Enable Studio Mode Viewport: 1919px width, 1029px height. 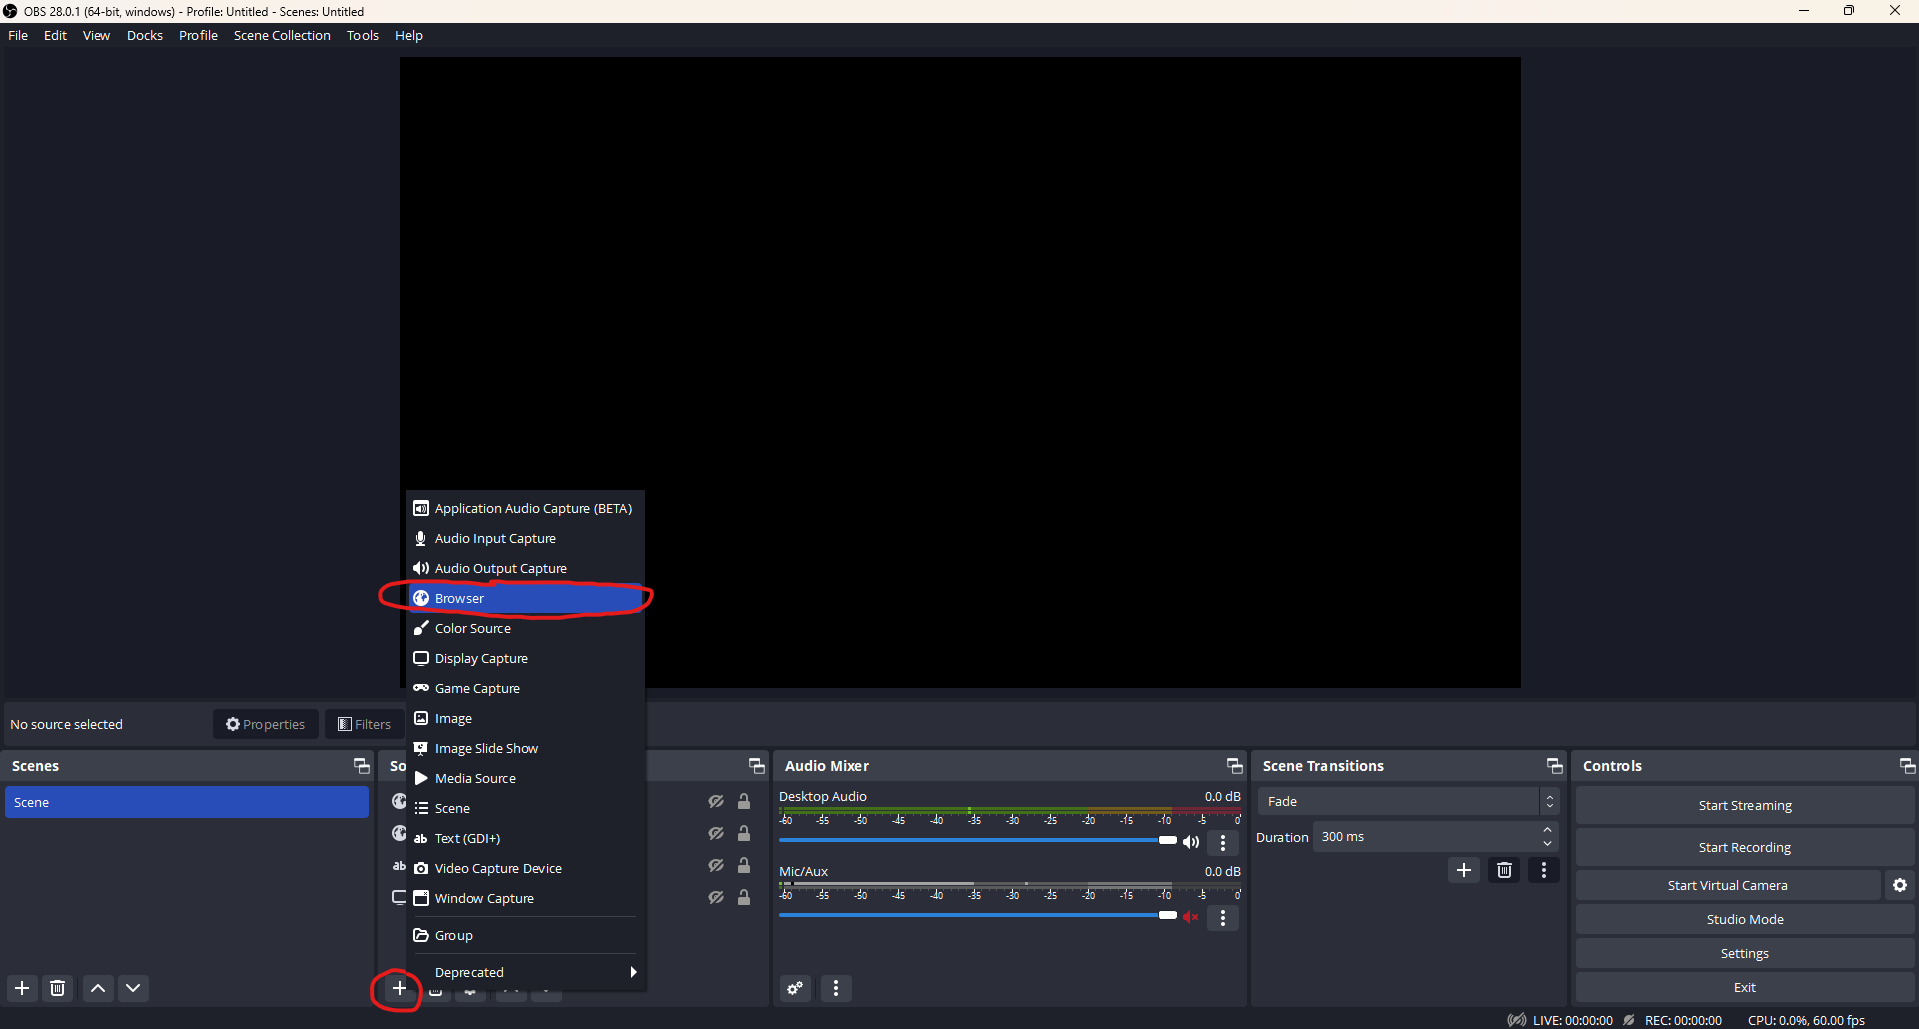click(x=1745, y=919)
